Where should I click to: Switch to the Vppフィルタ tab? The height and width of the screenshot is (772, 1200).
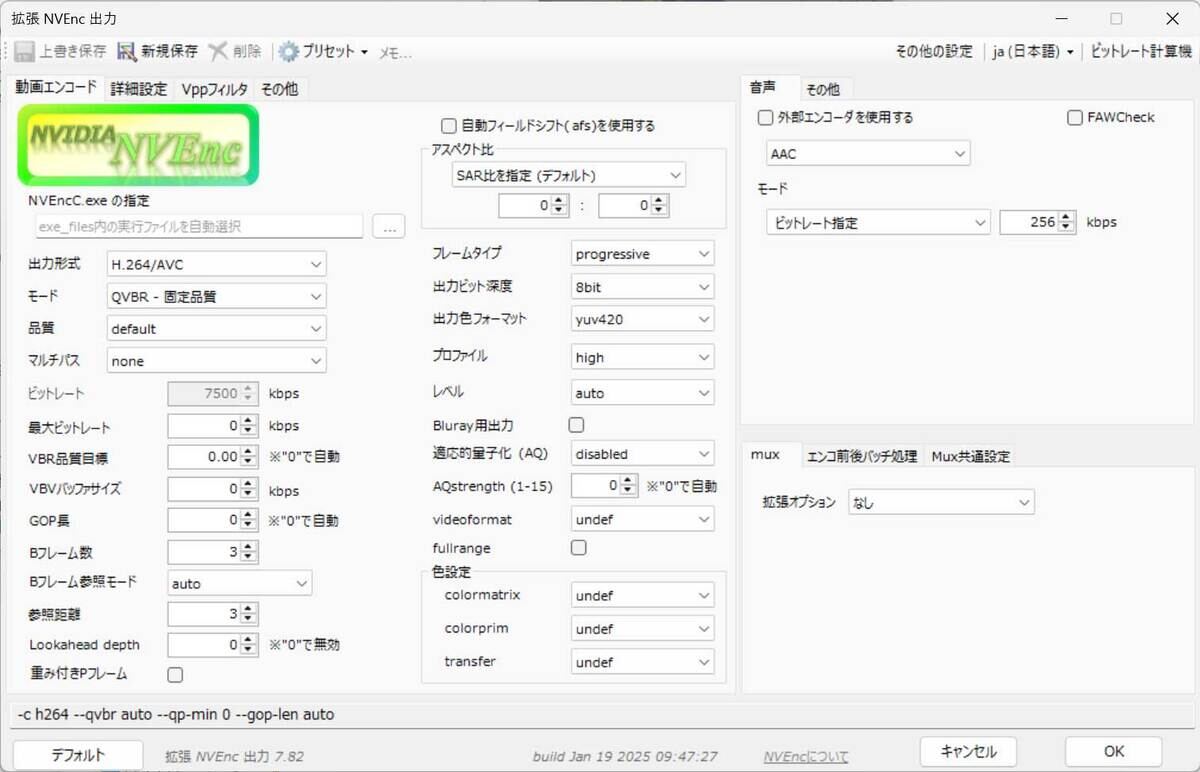coord(214,89)
